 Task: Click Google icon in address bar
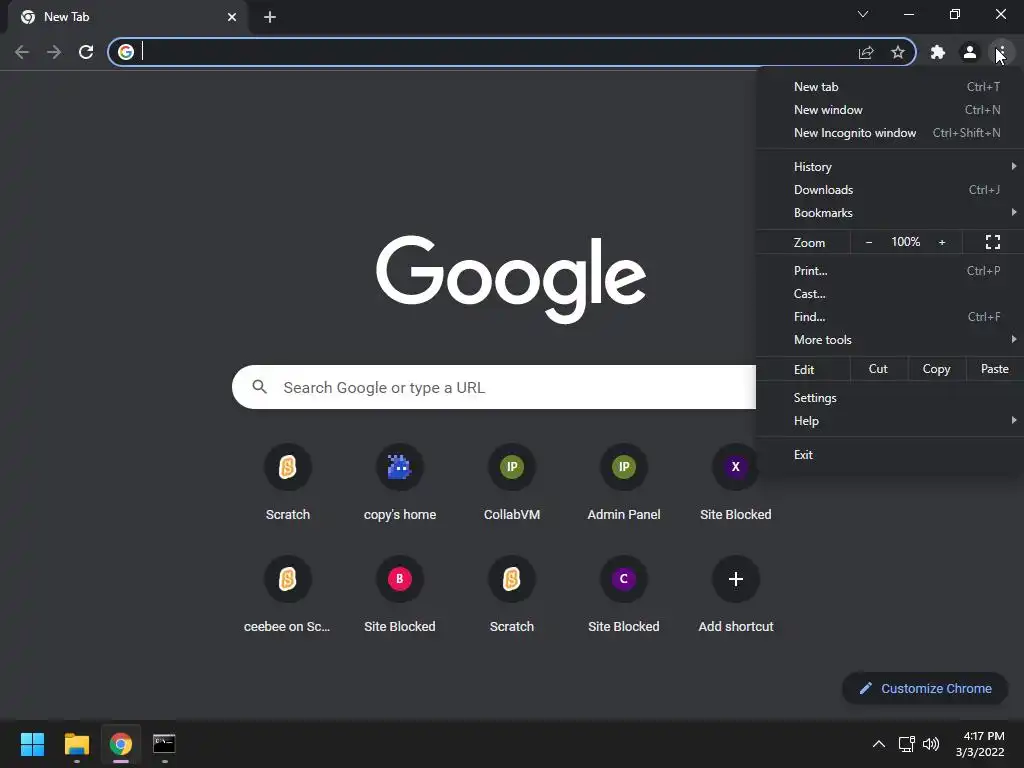(x=126, y=52)
